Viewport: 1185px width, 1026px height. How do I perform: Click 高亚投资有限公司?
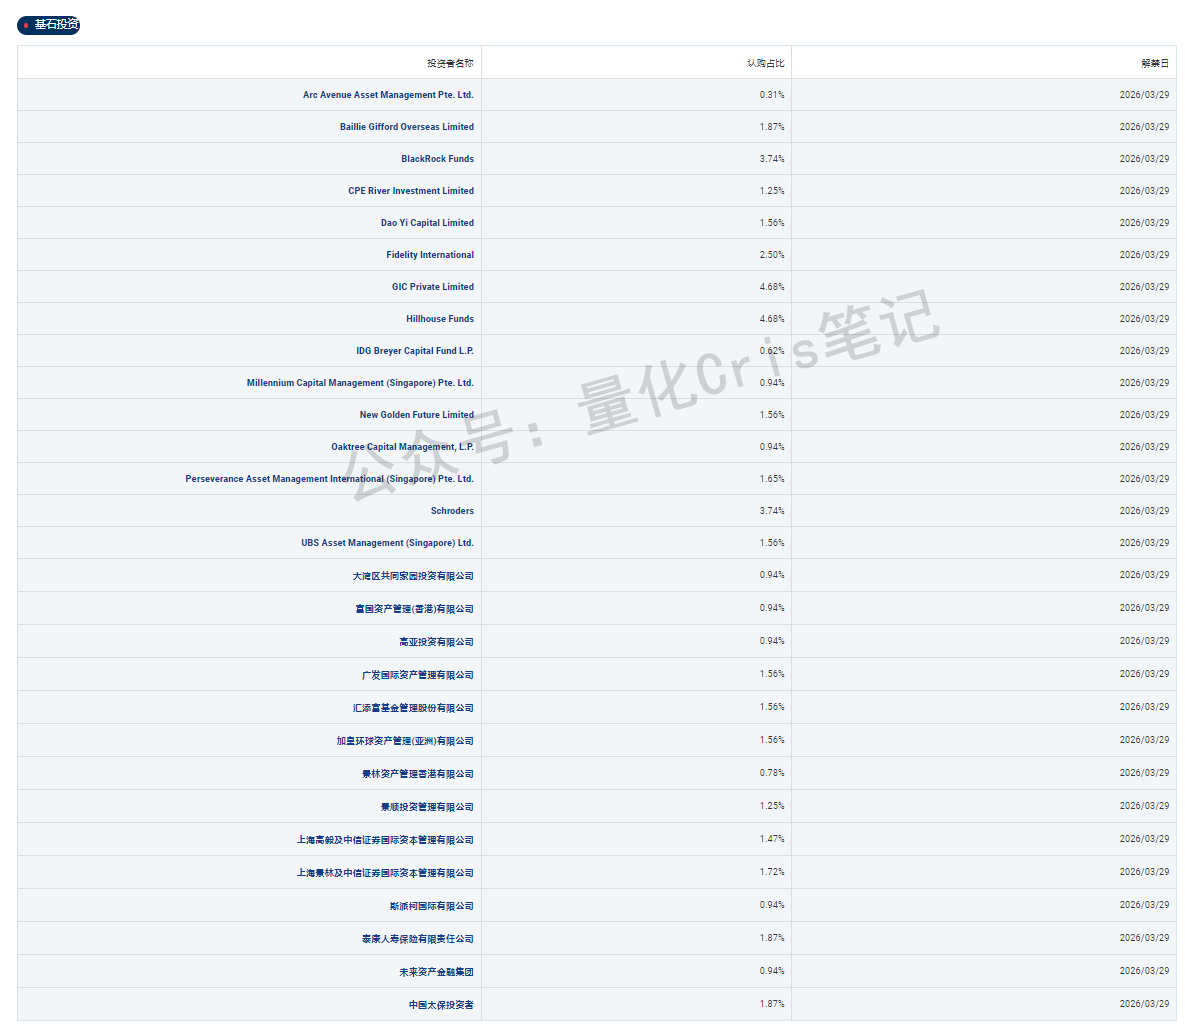pos(437,642)
